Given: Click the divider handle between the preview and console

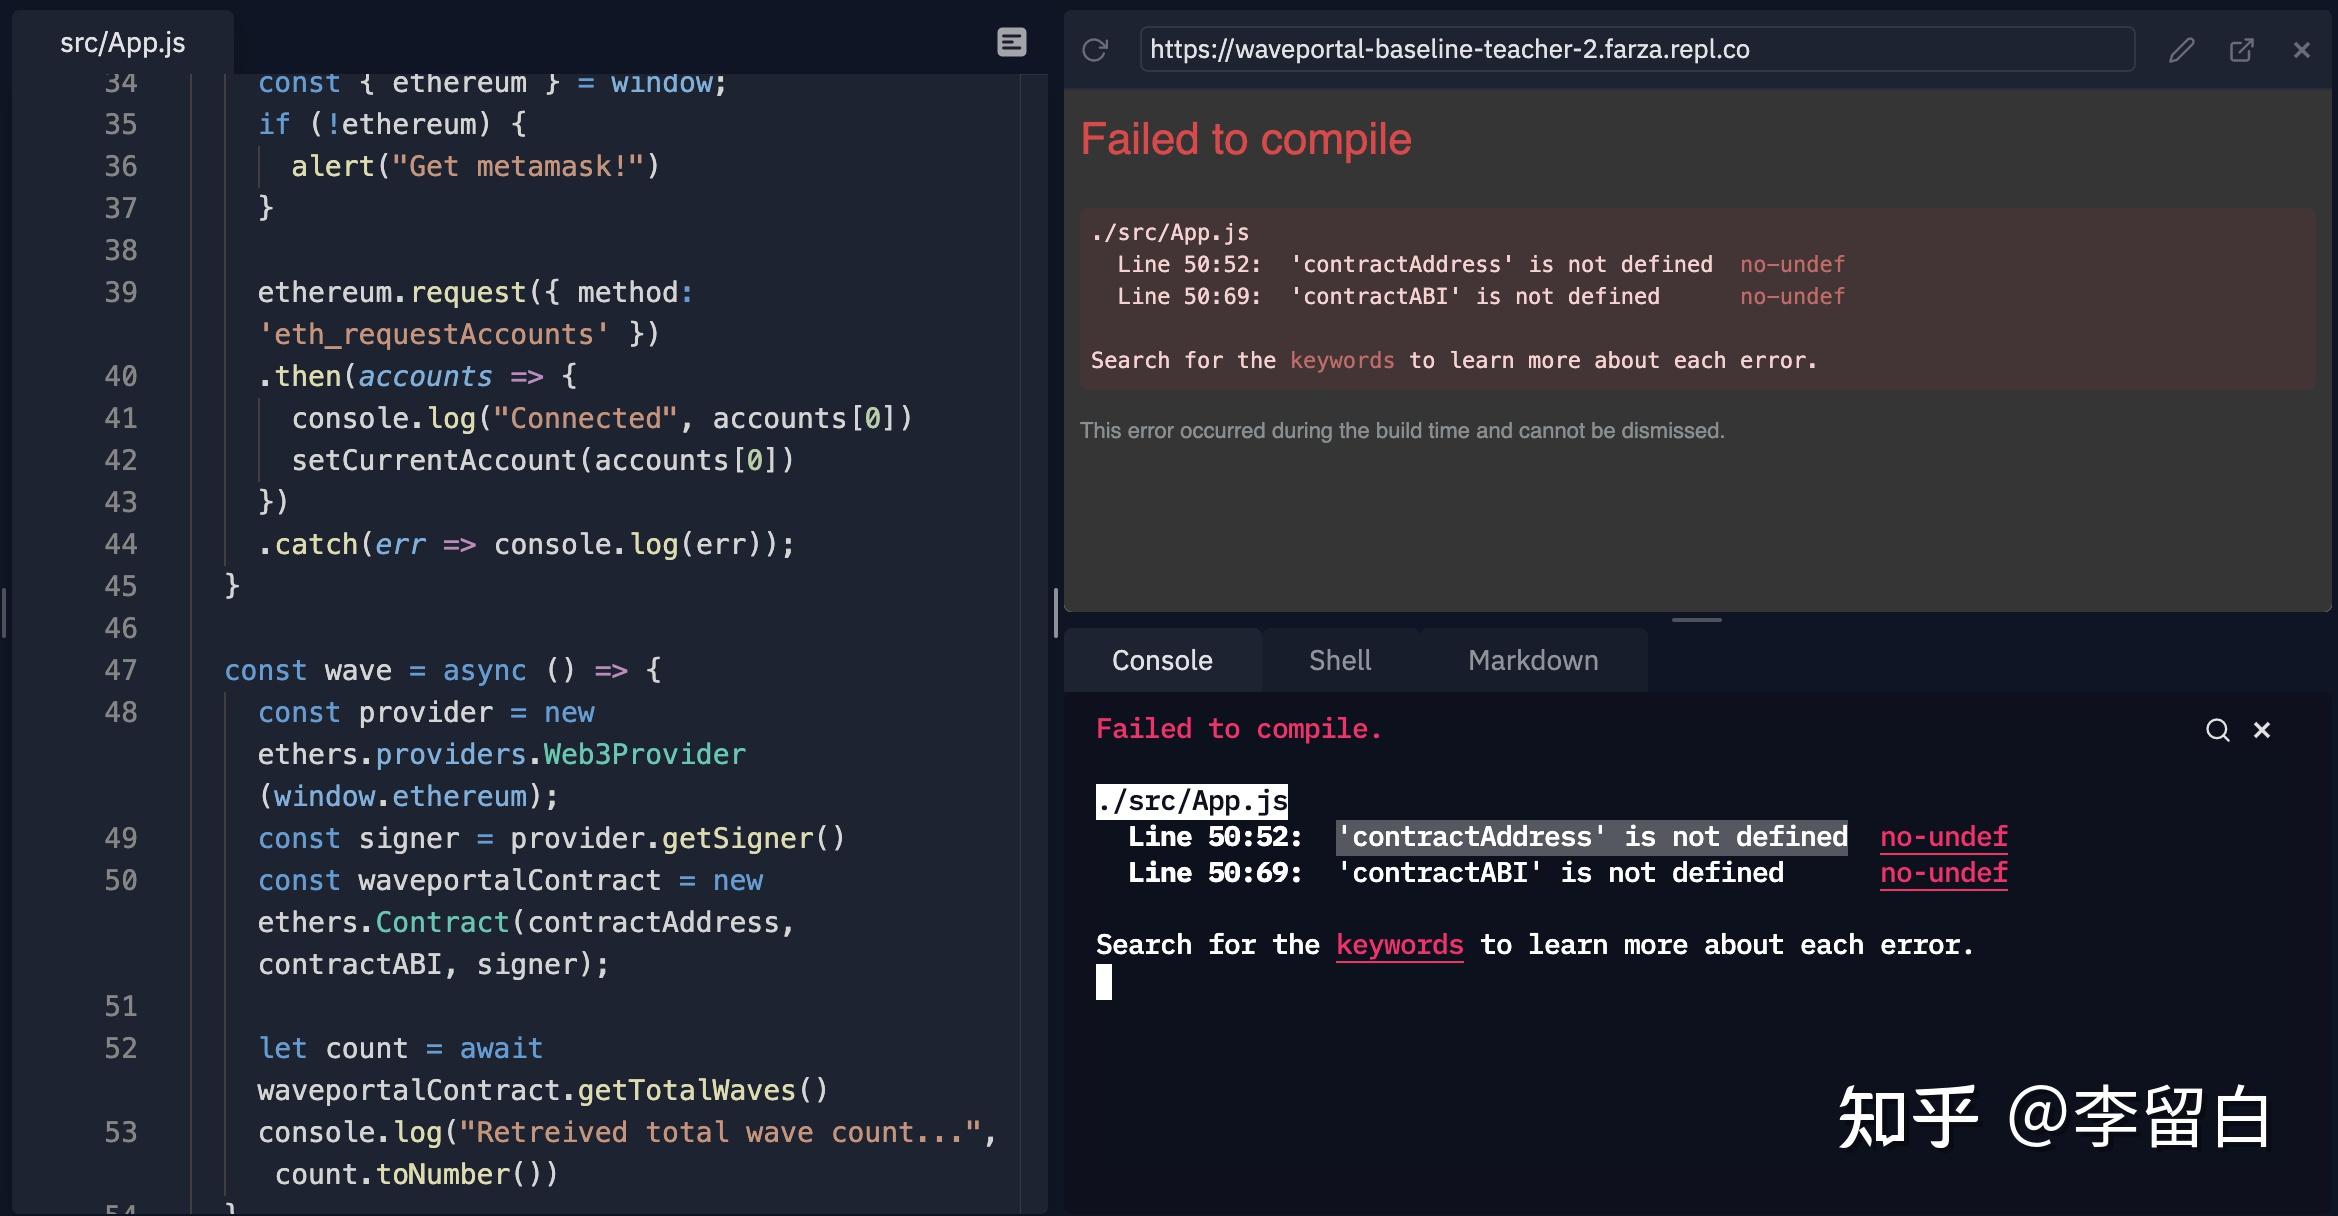Looking at the screenshot, I should pos(1697,620).
